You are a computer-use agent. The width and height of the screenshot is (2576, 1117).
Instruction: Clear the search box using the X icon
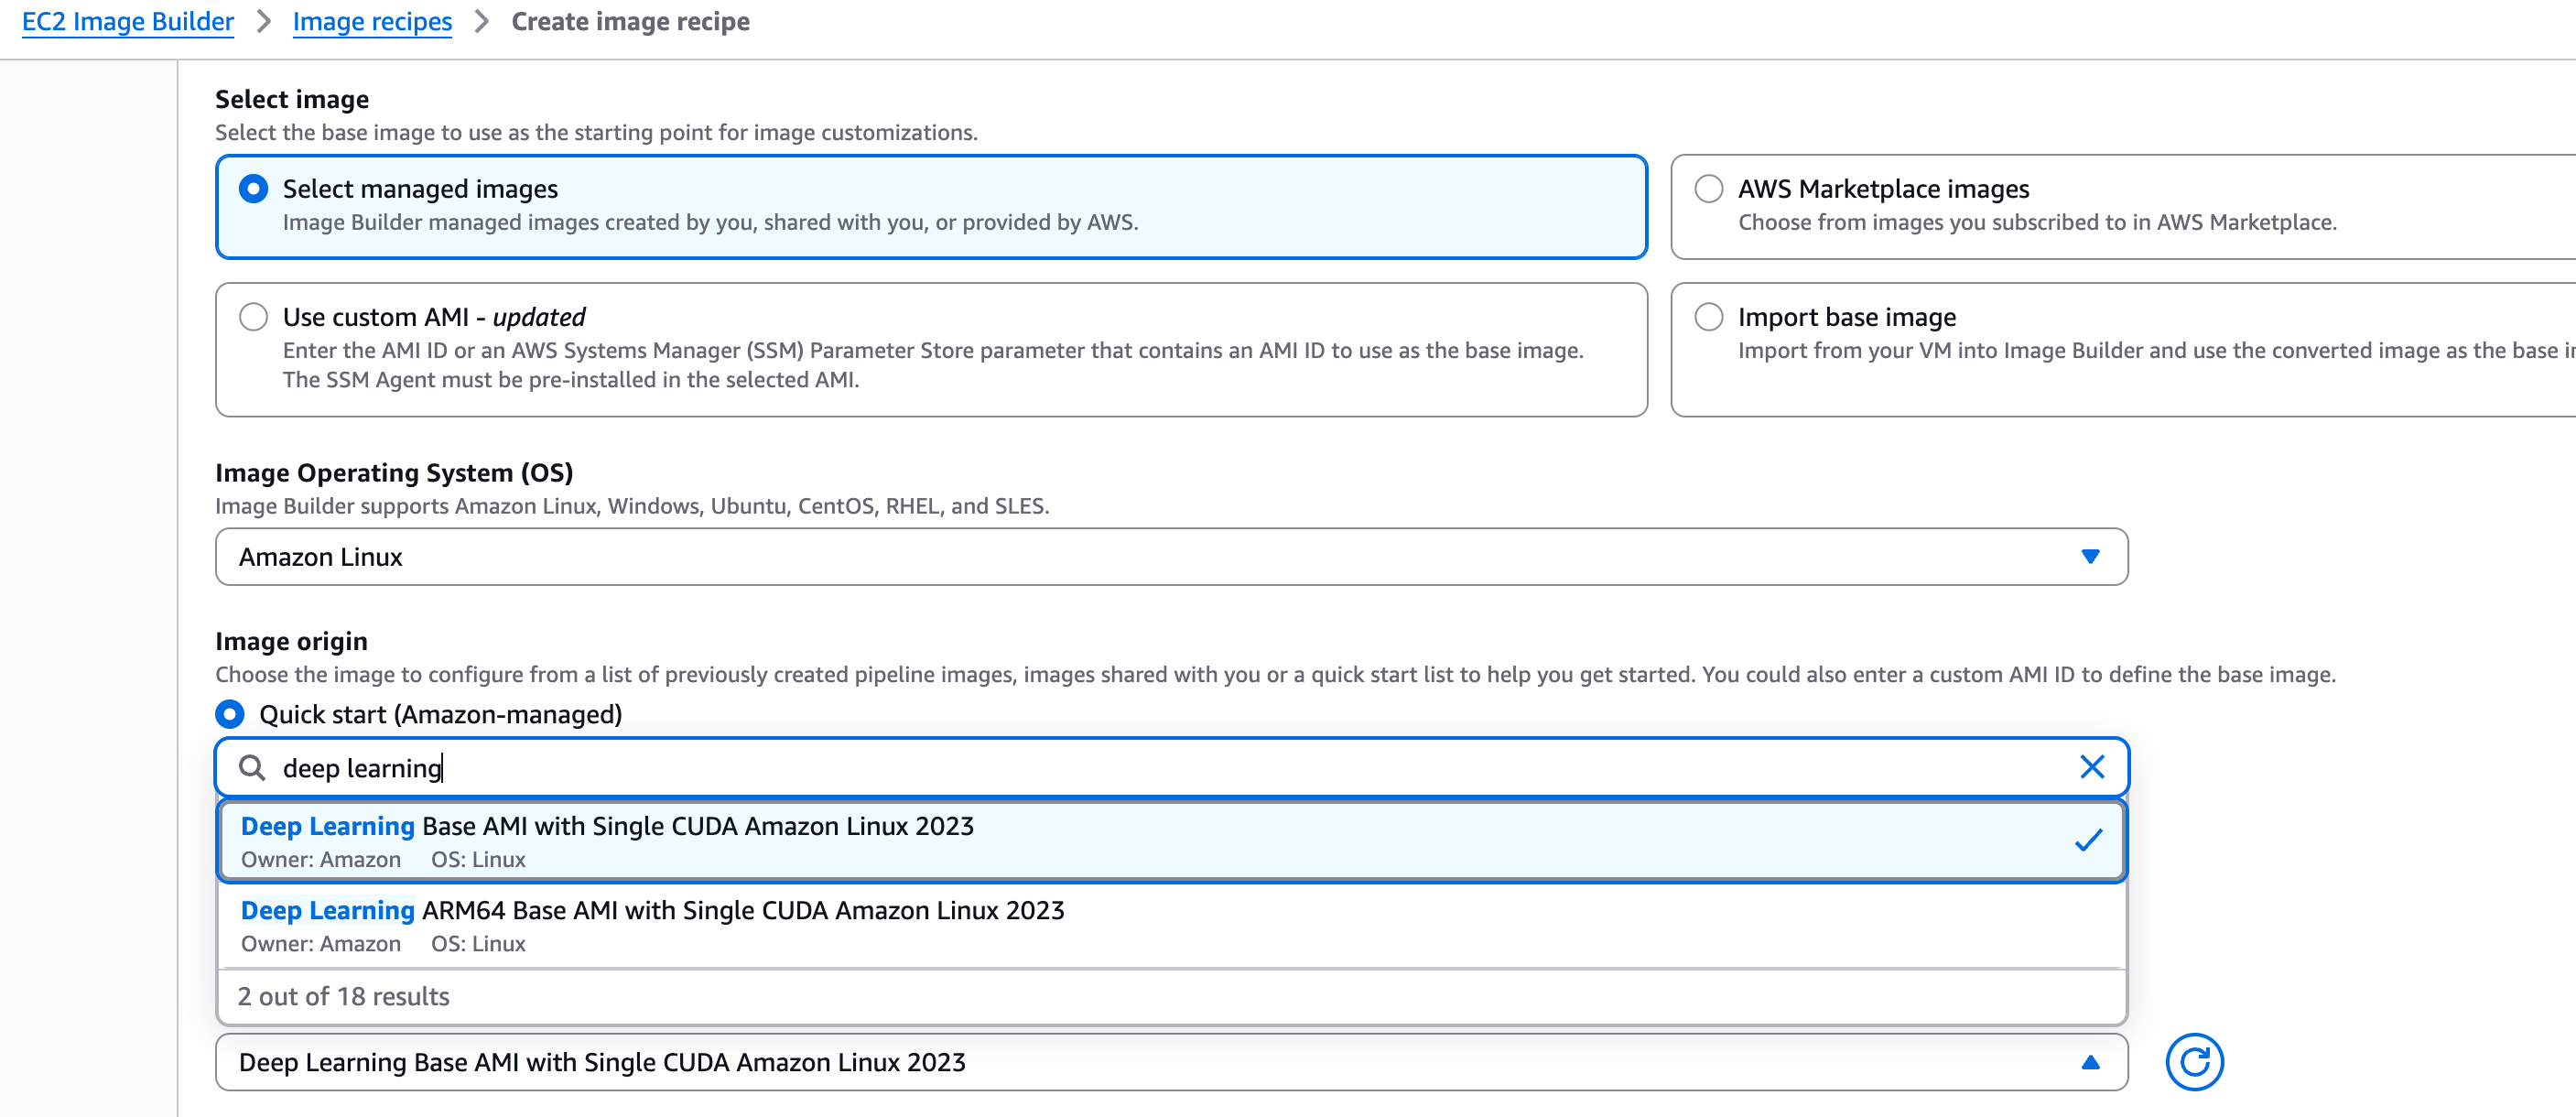pos(2092,768)
